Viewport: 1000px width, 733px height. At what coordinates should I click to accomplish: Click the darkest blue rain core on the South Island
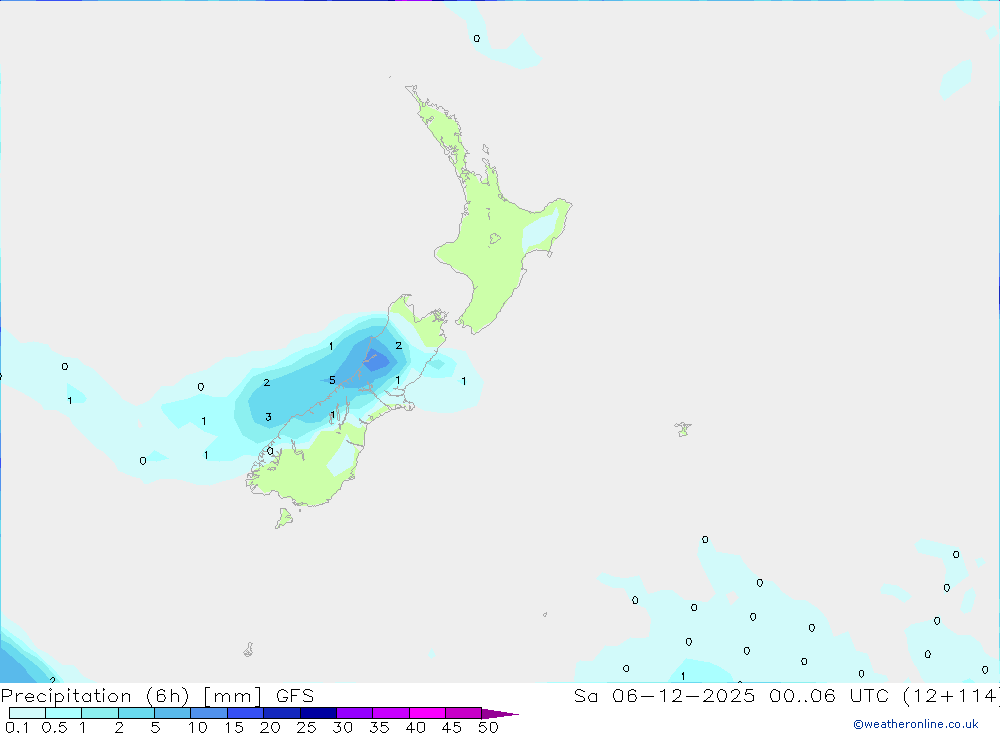tap(376, 360)
